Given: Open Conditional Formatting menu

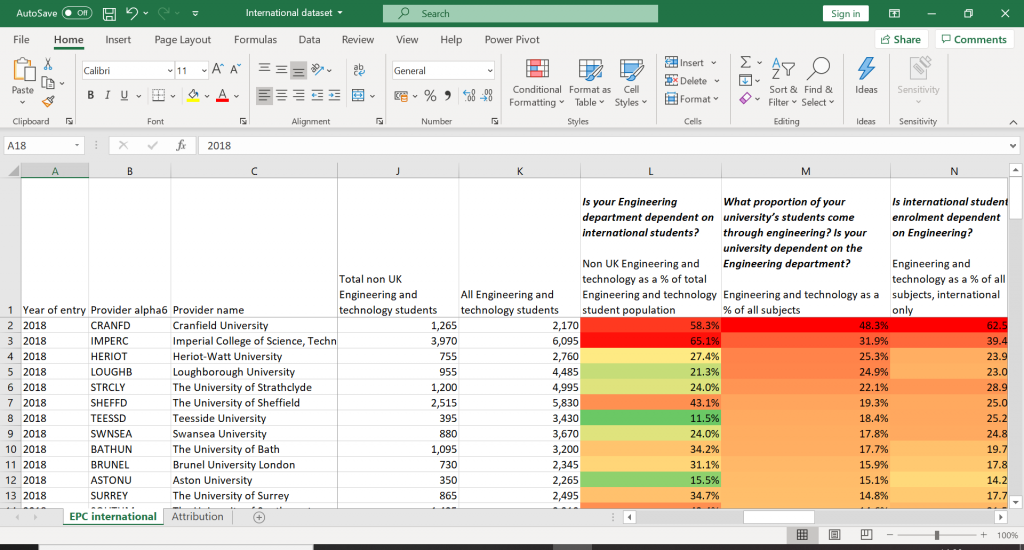Looking at the screenshot, I should (x=537, y=83).
